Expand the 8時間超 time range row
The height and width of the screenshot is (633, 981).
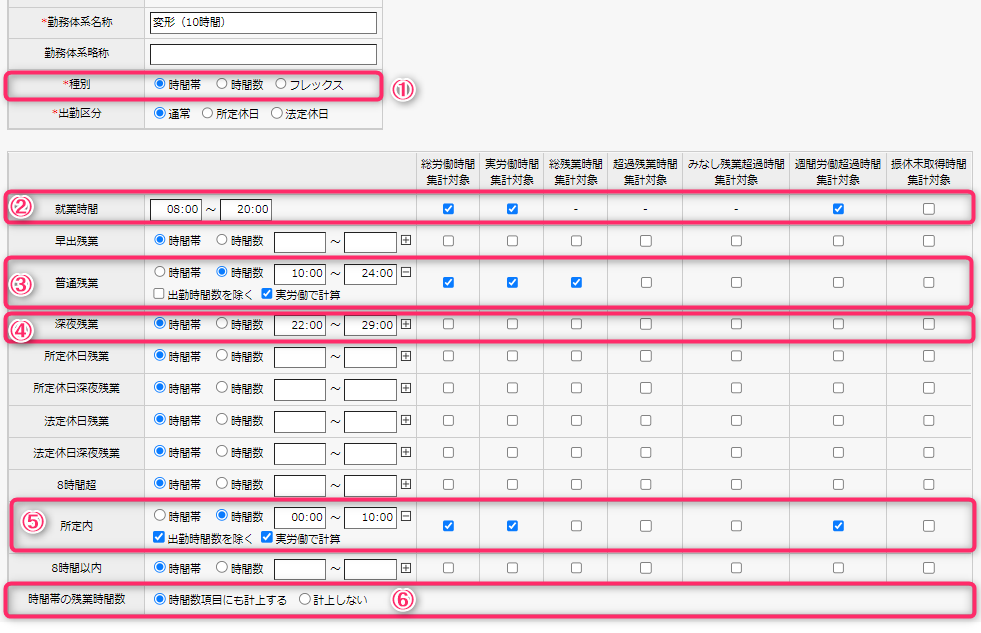tap(405, 485)
